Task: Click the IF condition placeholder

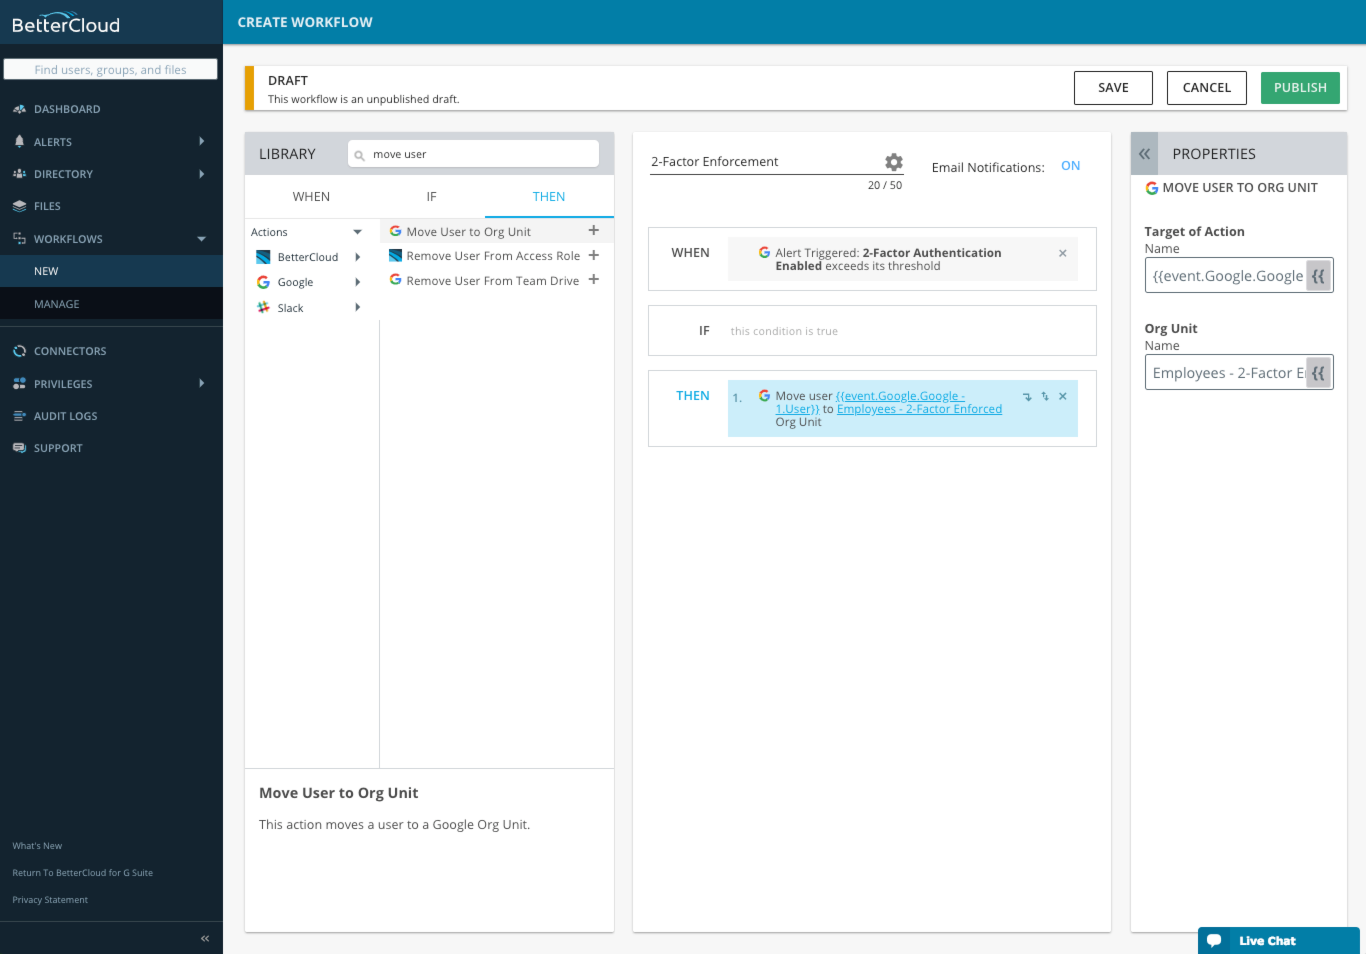Action: pos(784,331)
